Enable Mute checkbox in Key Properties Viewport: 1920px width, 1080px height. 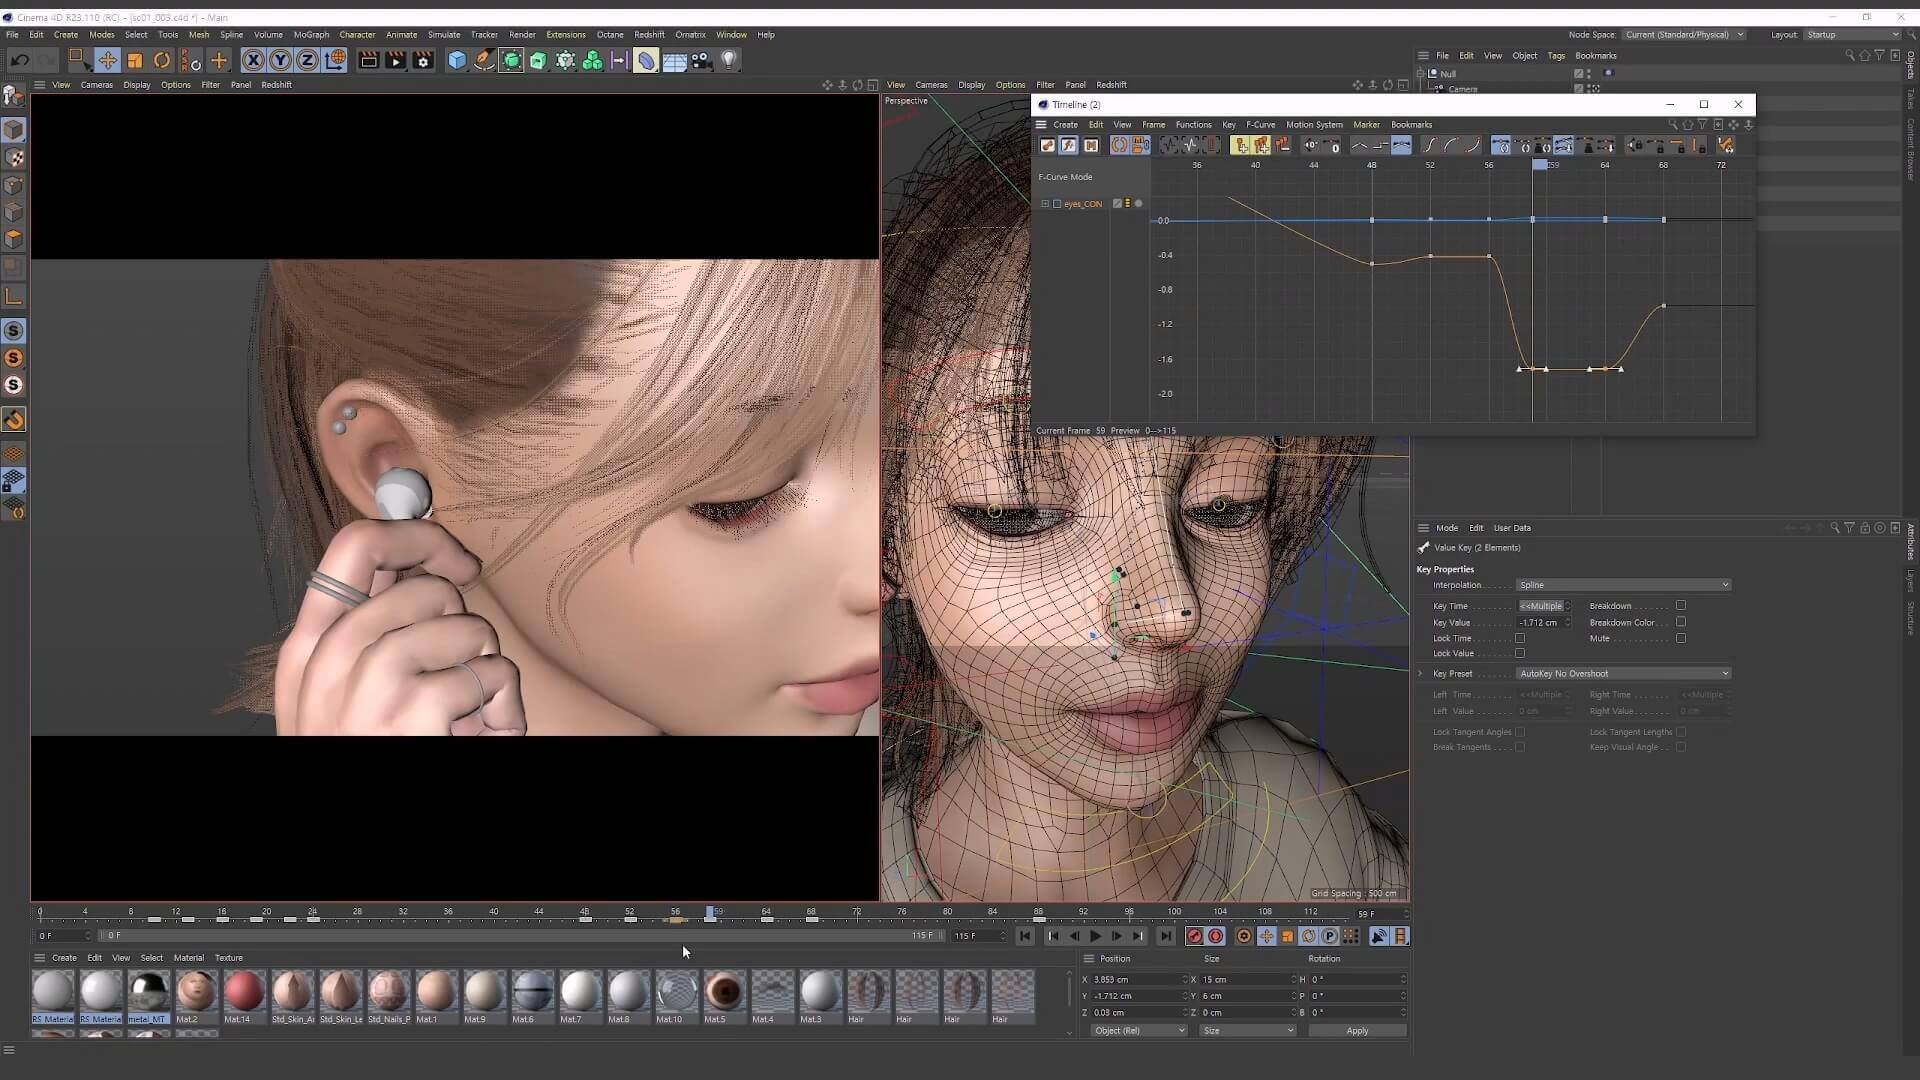click(x=1681, y=638)
